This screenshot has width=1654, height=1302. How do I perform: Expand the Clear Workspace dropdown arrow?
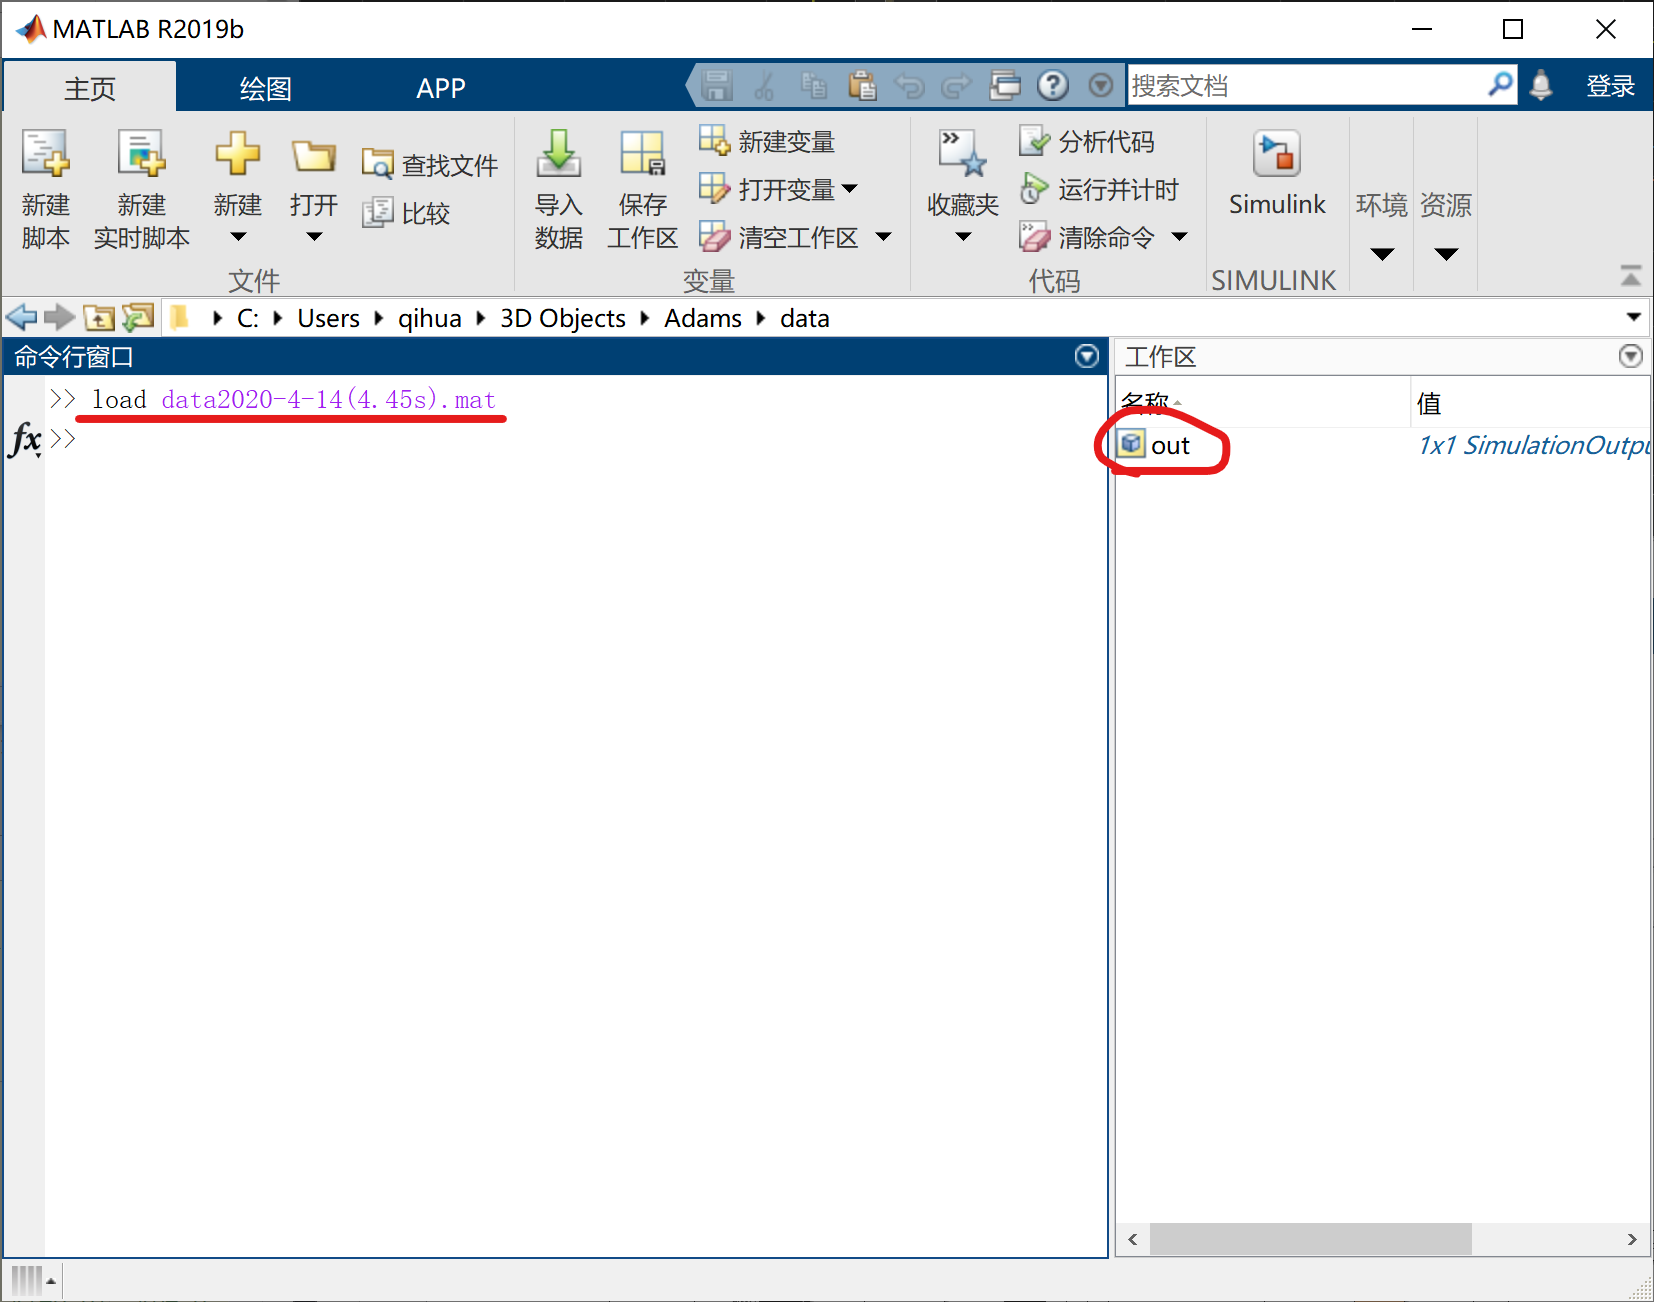point(883,237)
